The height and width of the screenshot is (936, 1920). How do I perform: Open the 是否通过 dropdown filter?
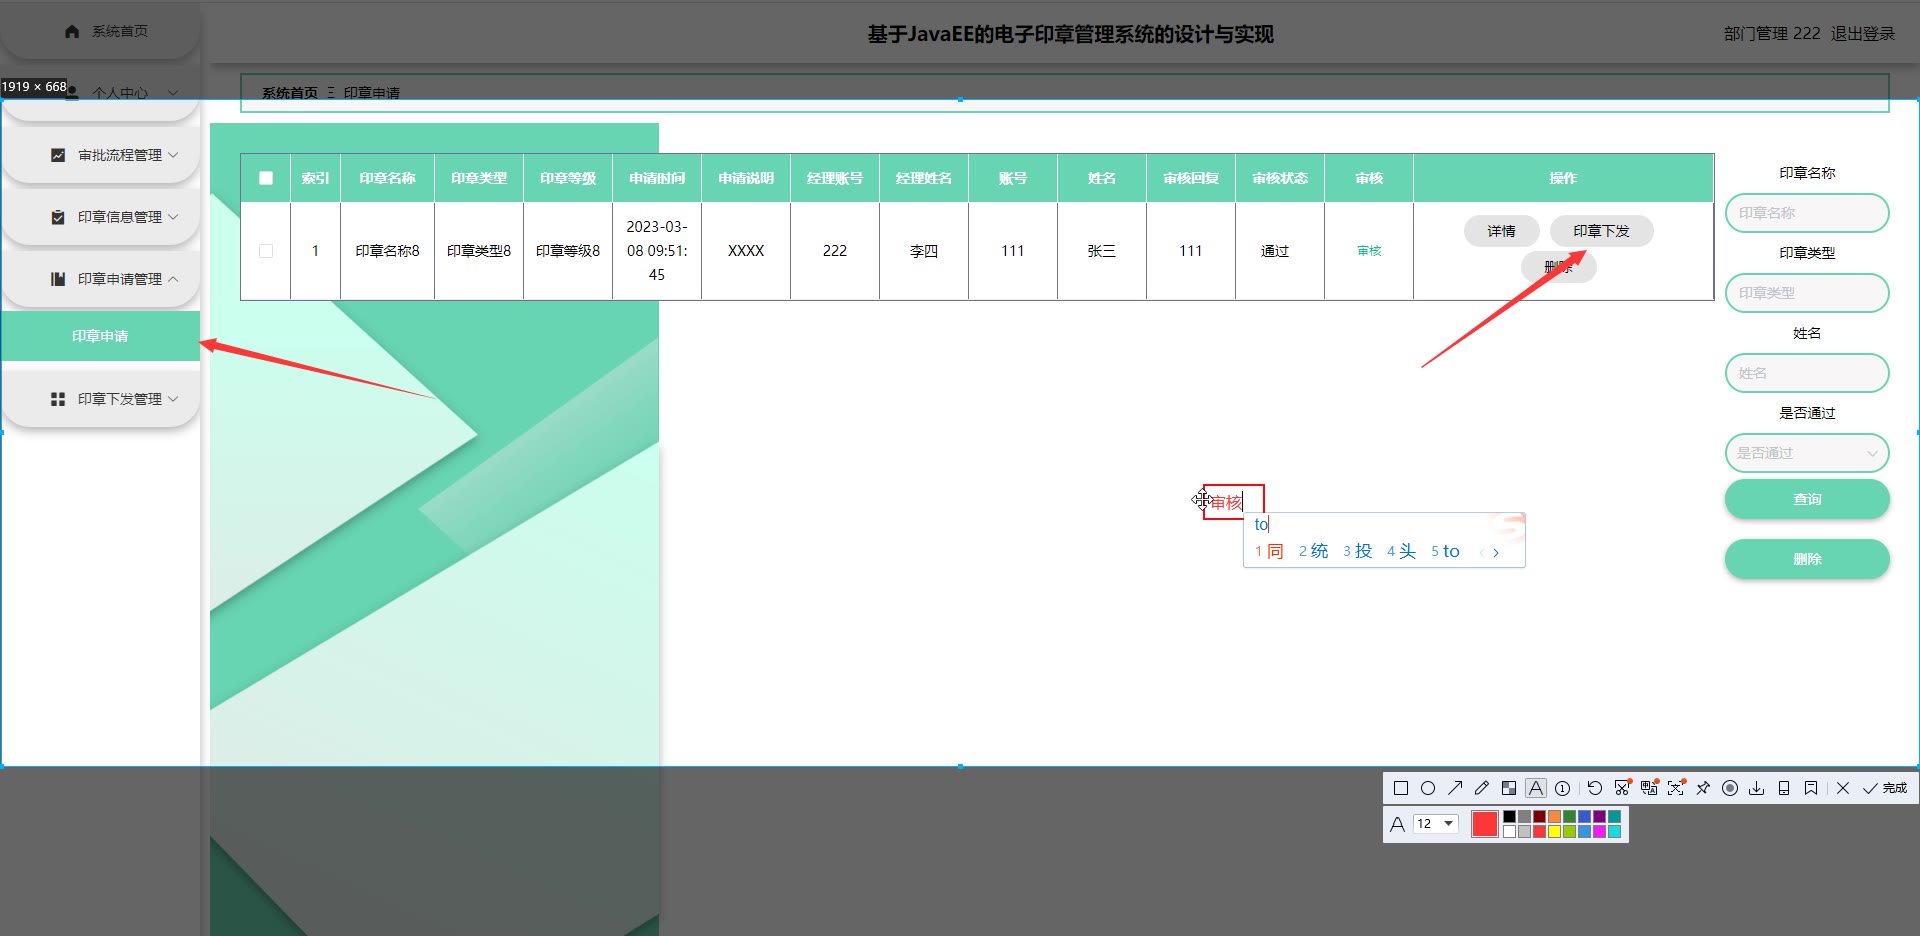pyautogui.click(x=1807, y=453)
